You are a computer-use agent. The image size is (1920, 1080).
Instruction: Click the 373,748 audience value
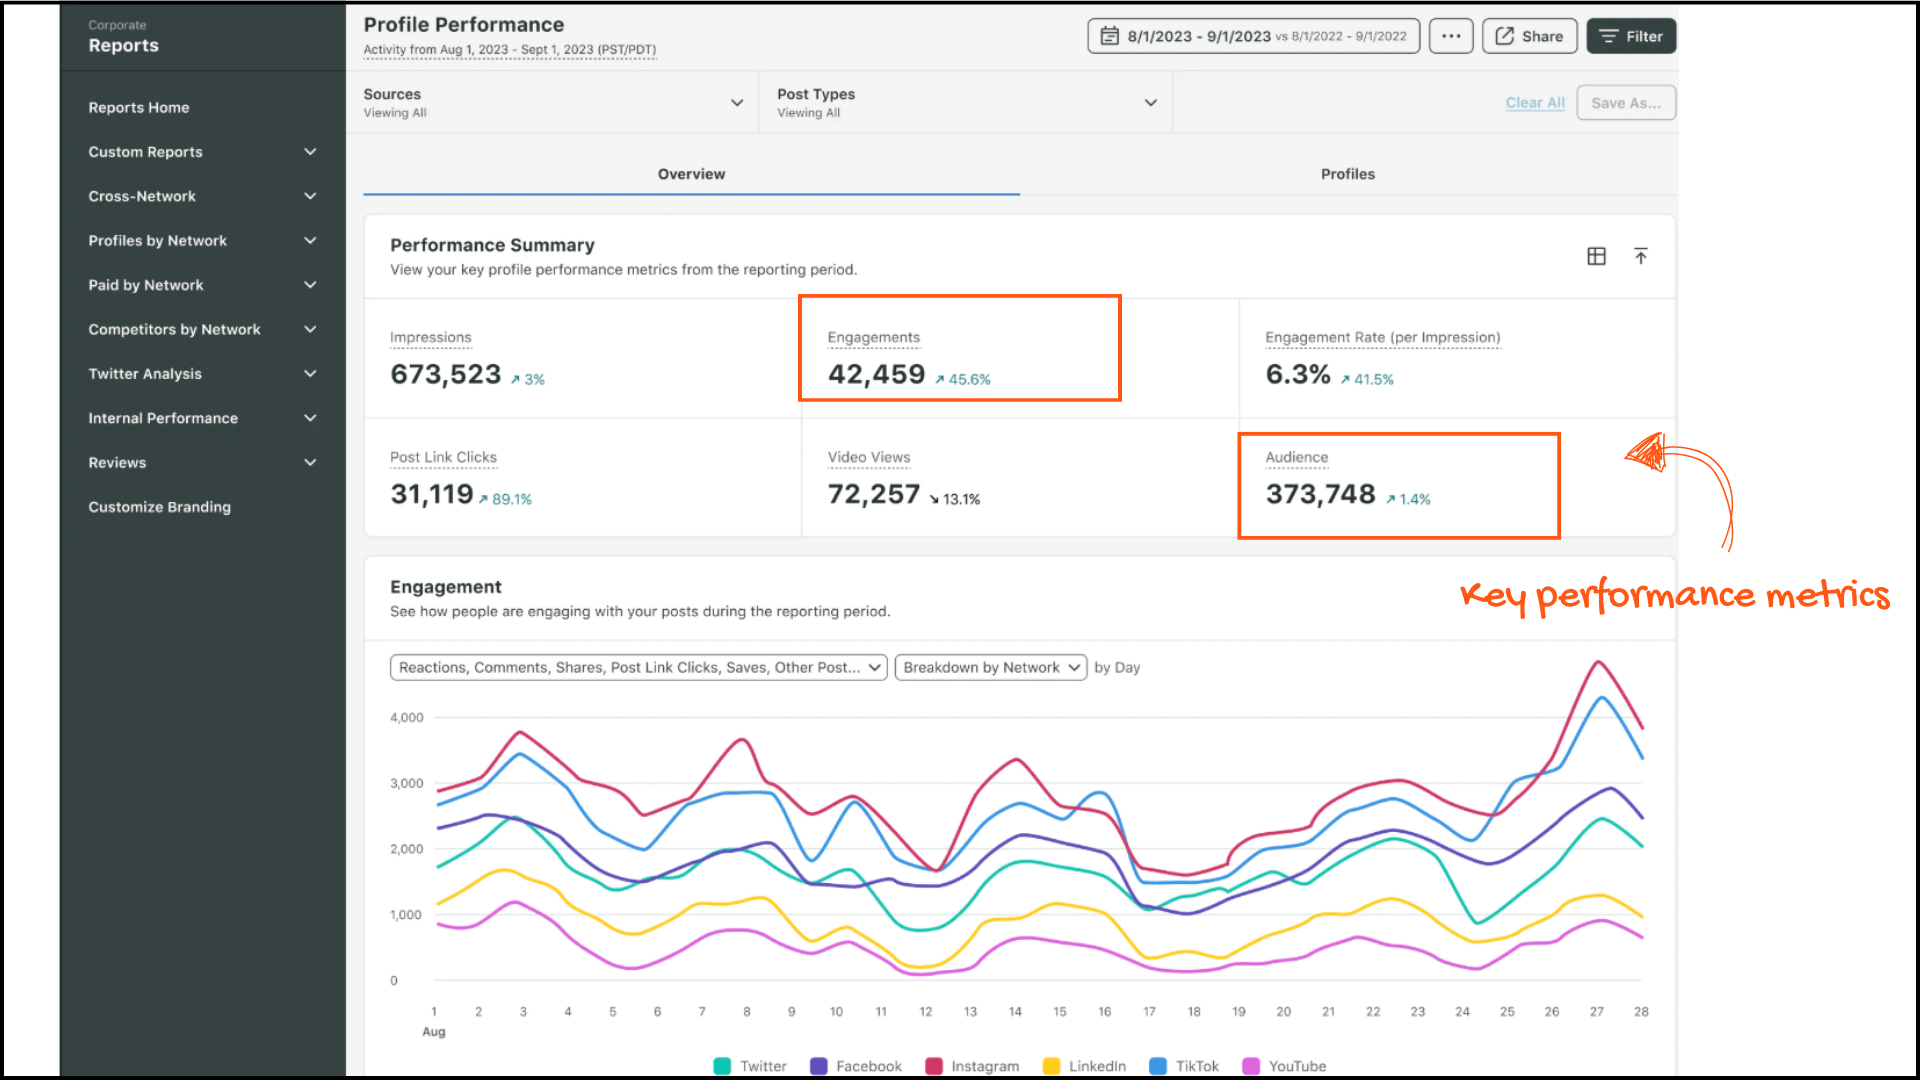click(x=1320, y=494)
